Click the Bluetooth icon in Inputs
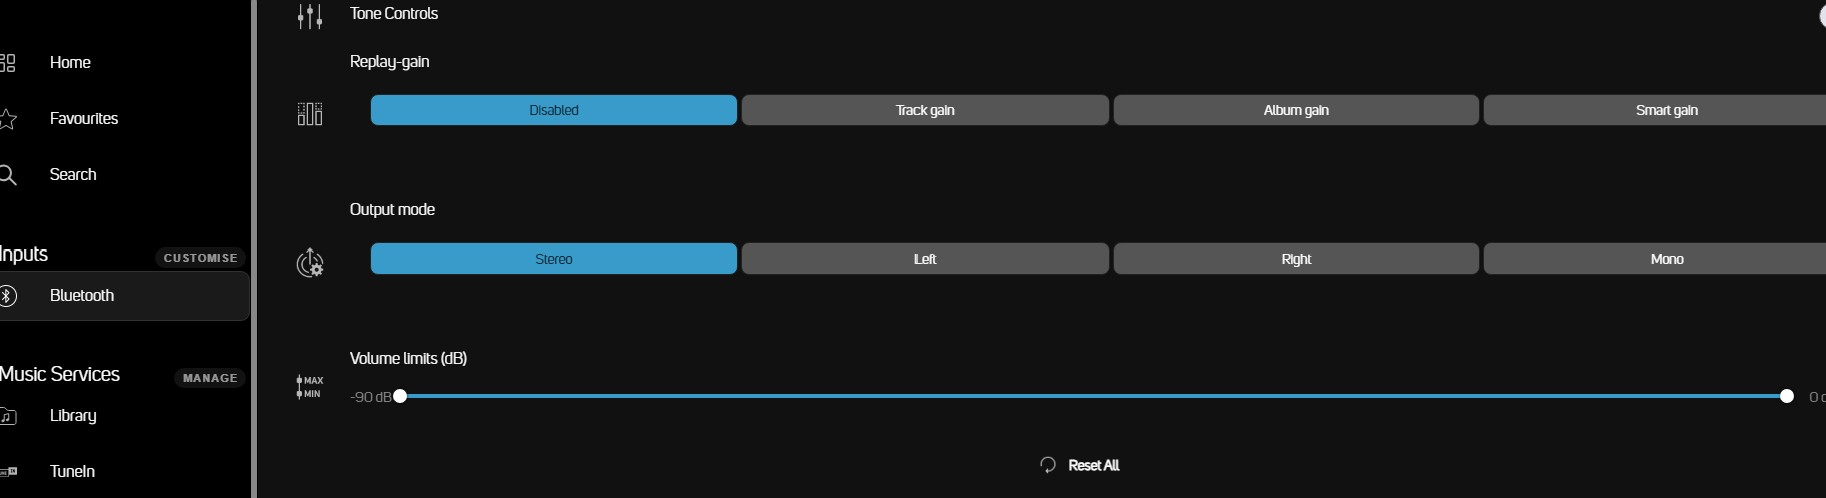The height and width of the screenshot is (498, 1826). pyautogui.click(x=8, y=296)
